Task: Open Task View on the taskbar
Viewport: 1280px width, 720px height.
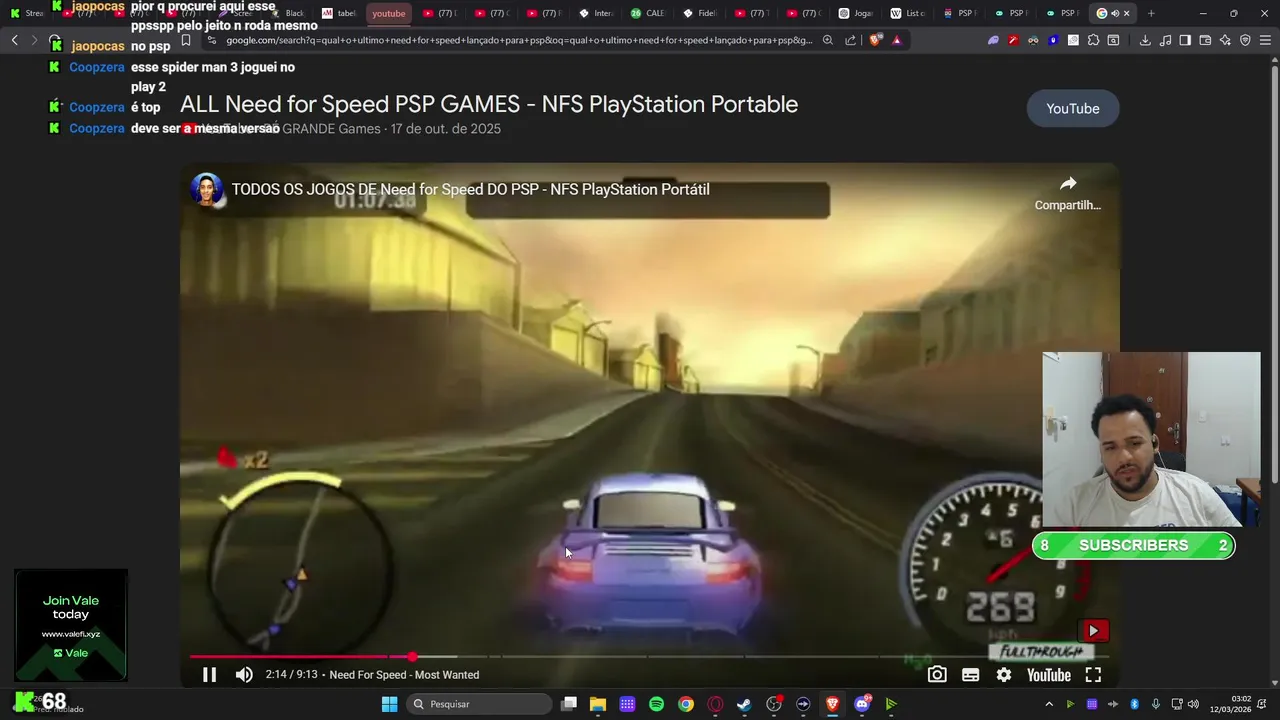Action: click(x=569, y=704)
